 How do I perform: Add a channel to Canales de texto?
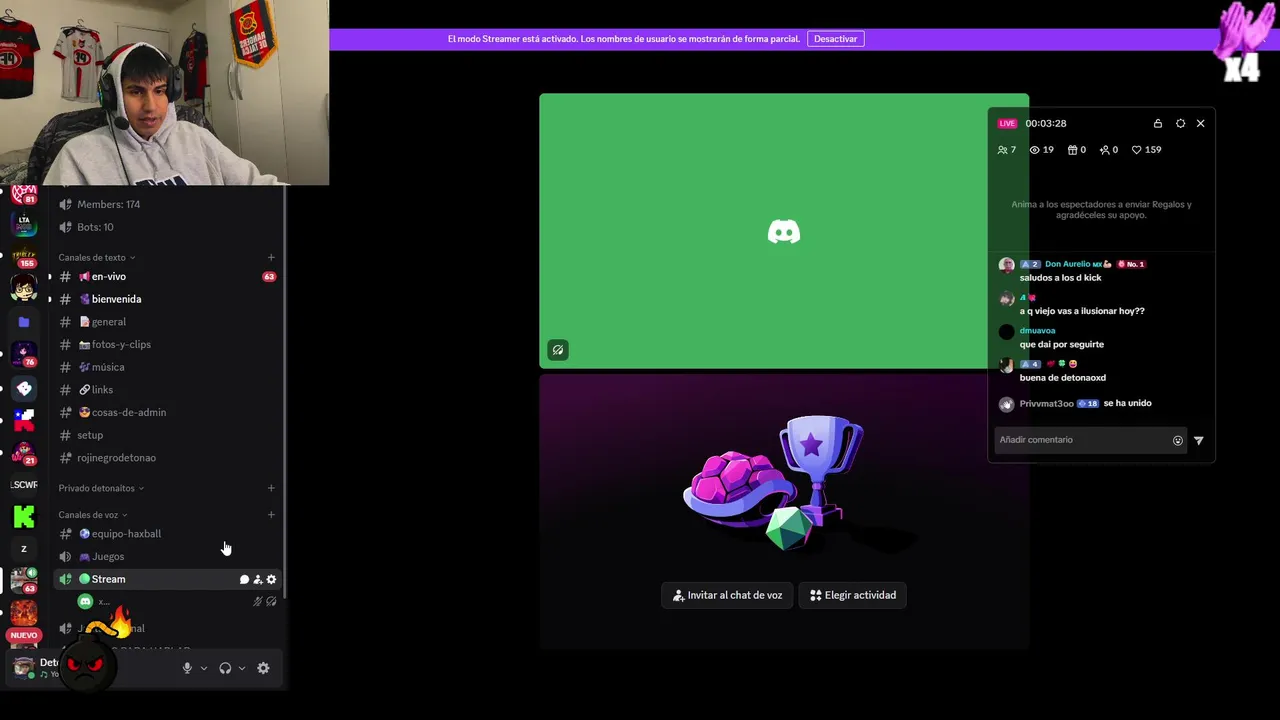tap(271, 257)
